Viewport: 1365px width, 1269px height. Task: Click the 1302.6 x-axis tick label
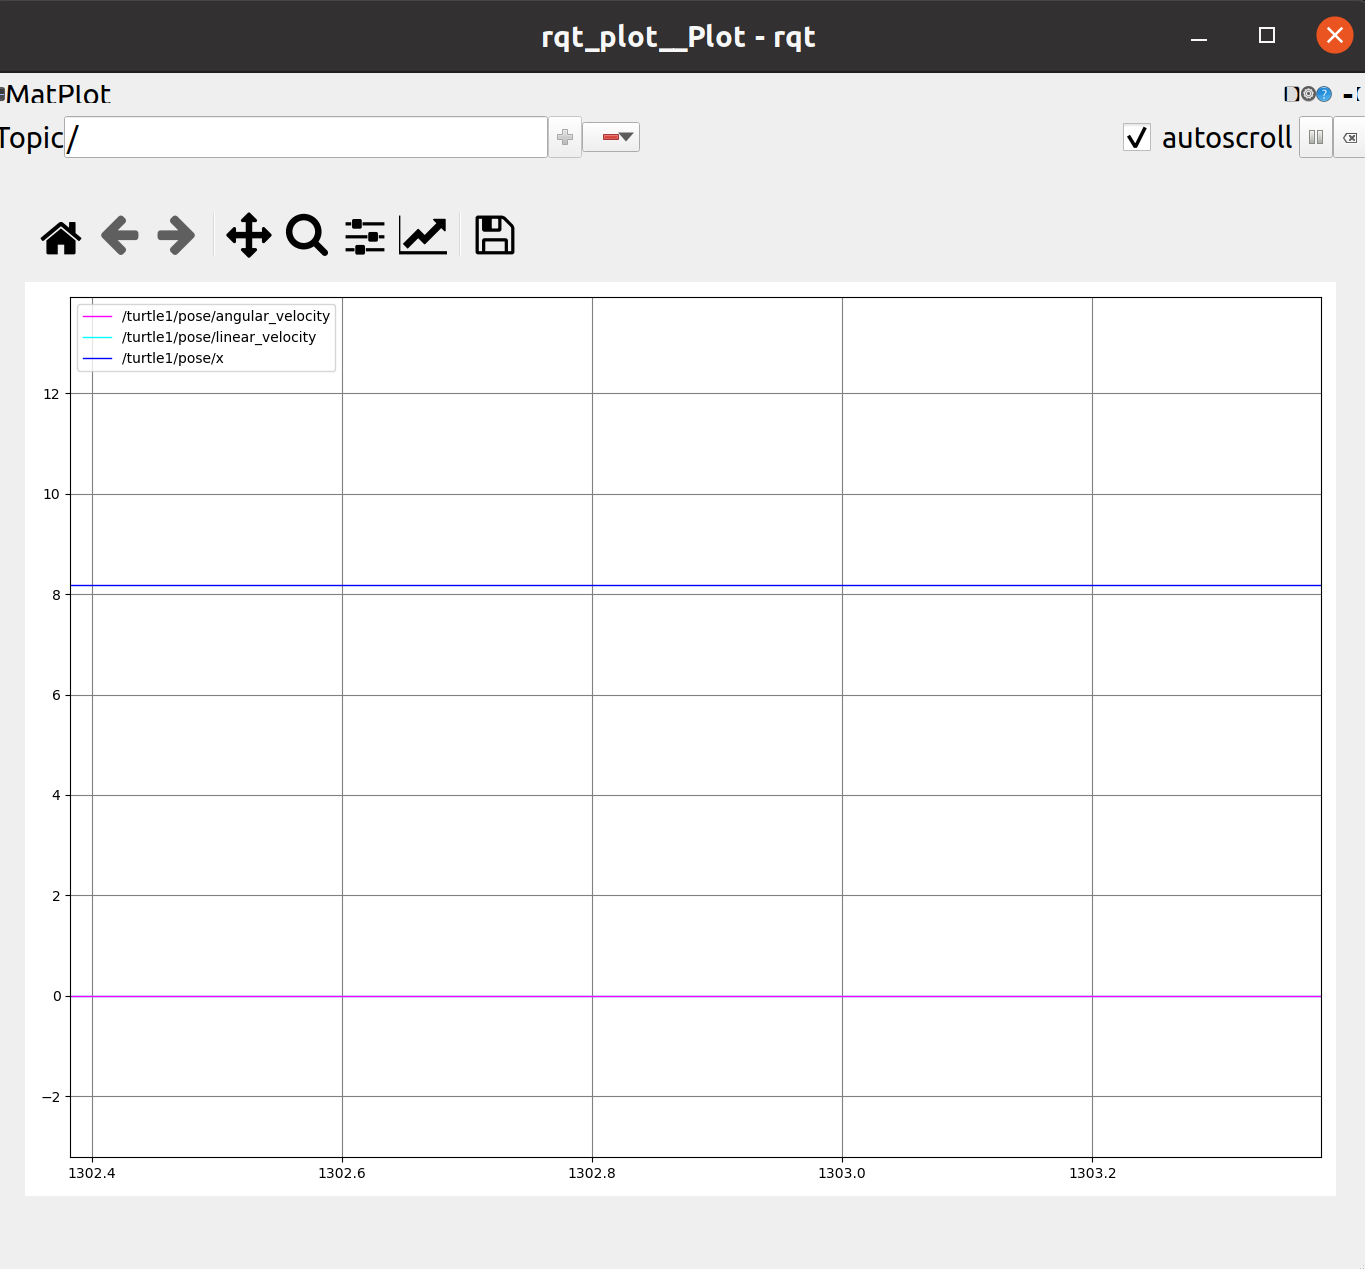(x=342, y=1173)
